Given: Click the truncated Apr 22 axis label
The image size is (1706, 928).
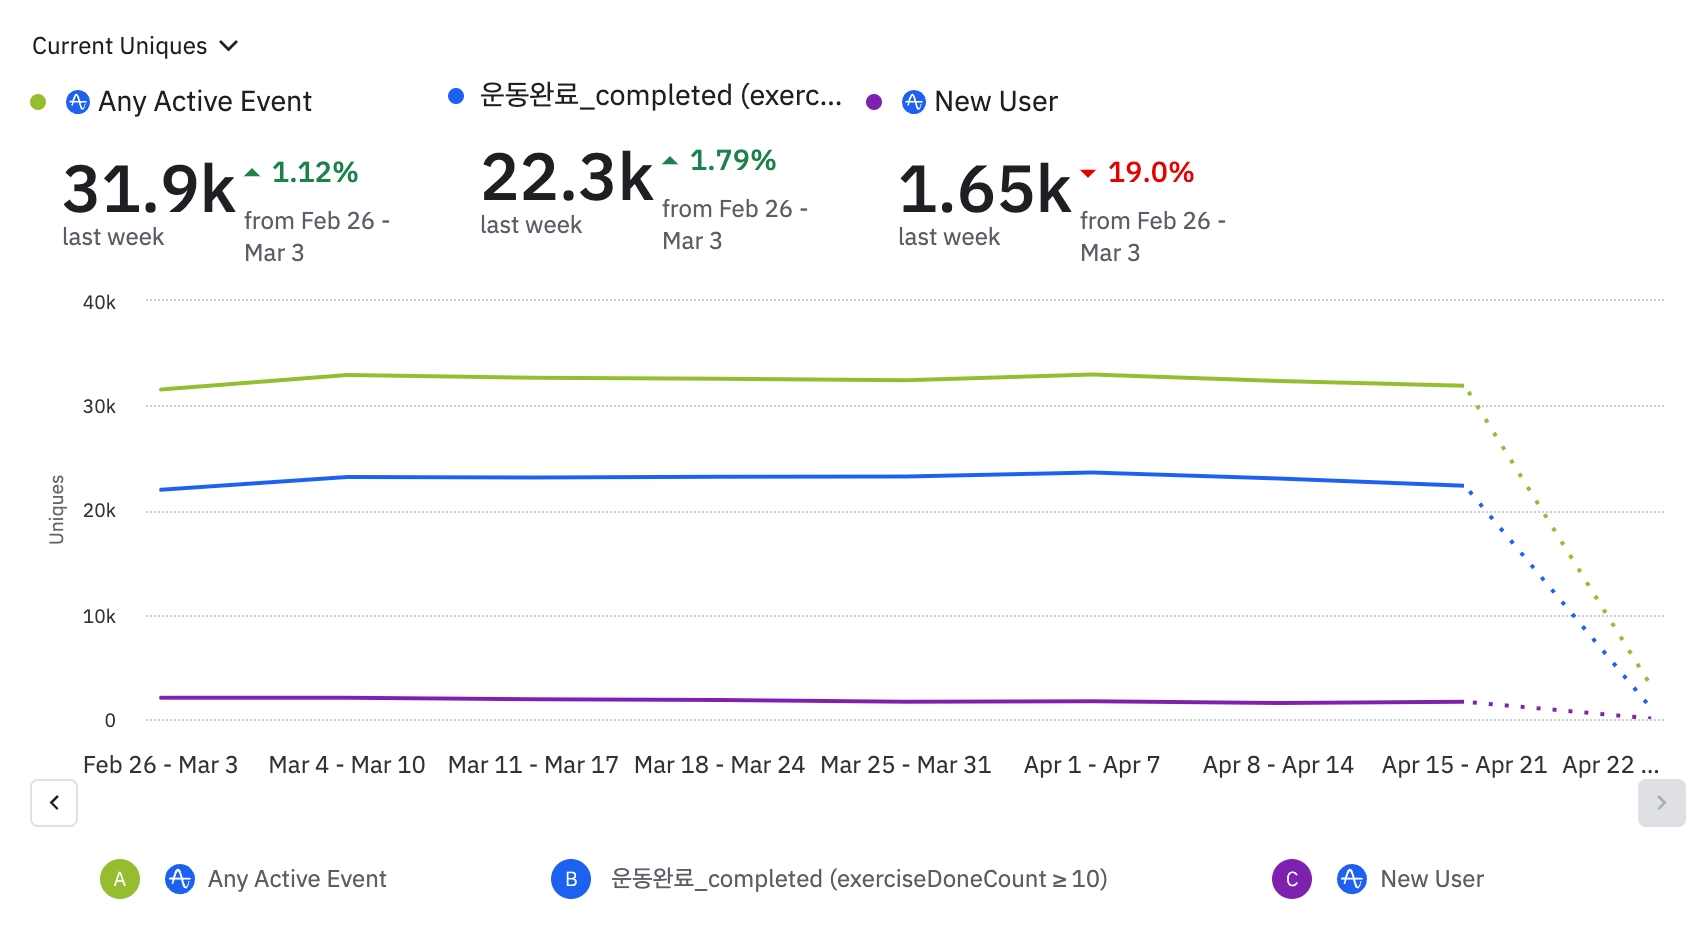Looking at the screenshot, I should tap(1610, 765).
